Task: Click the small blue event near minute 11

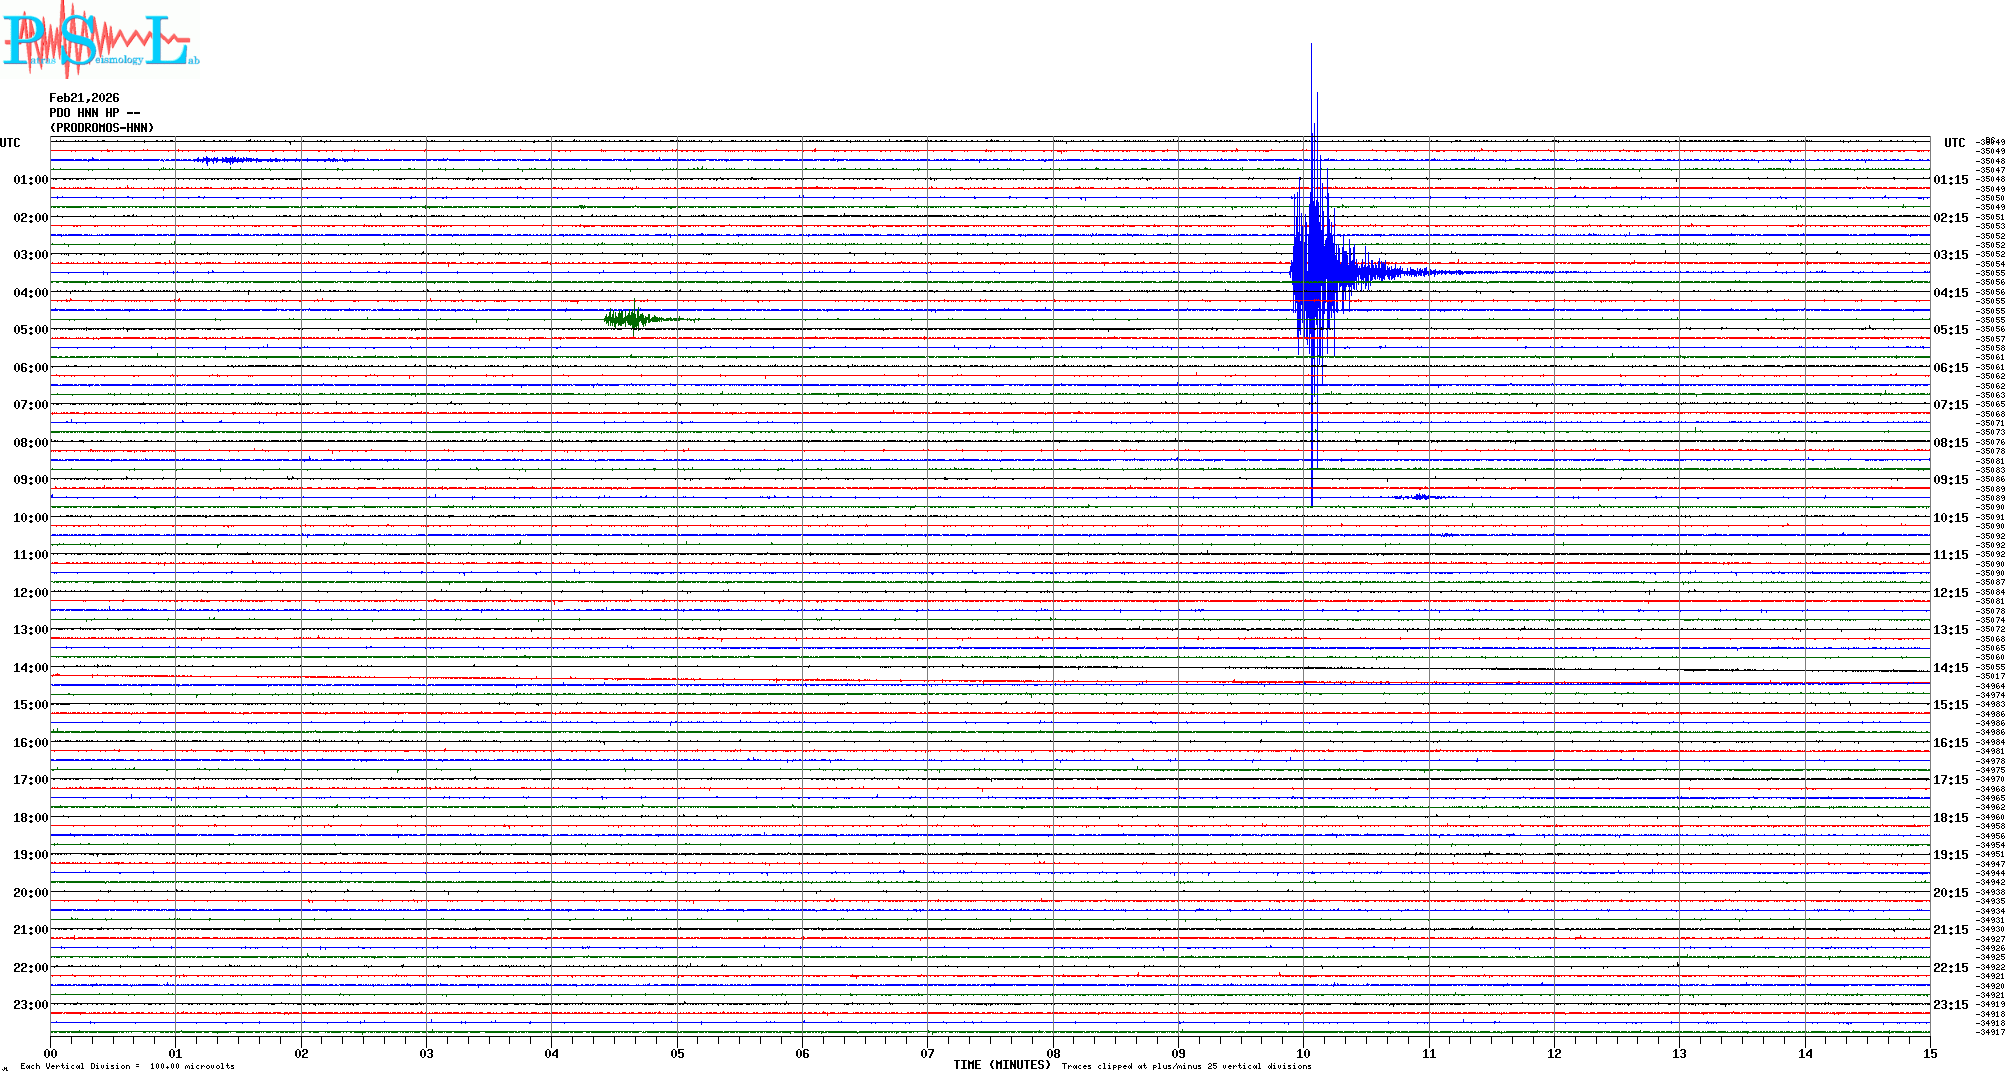Action: point(1420,497)
